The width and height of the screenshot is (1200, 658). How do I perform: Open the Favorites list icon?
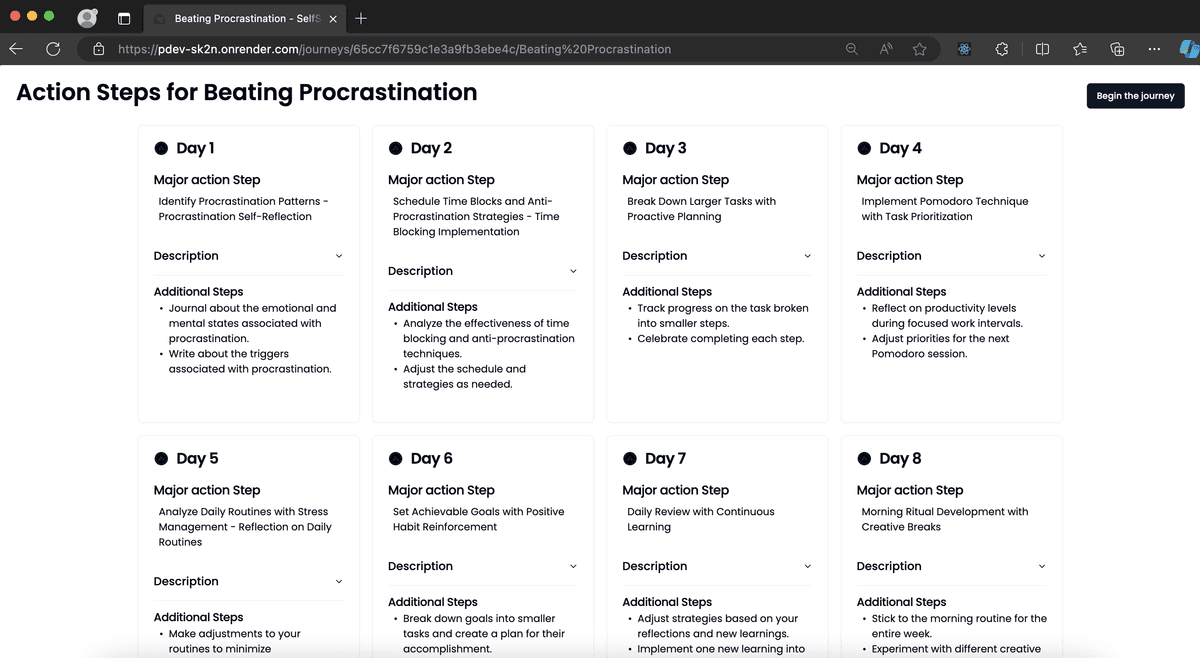(1080, 49)
